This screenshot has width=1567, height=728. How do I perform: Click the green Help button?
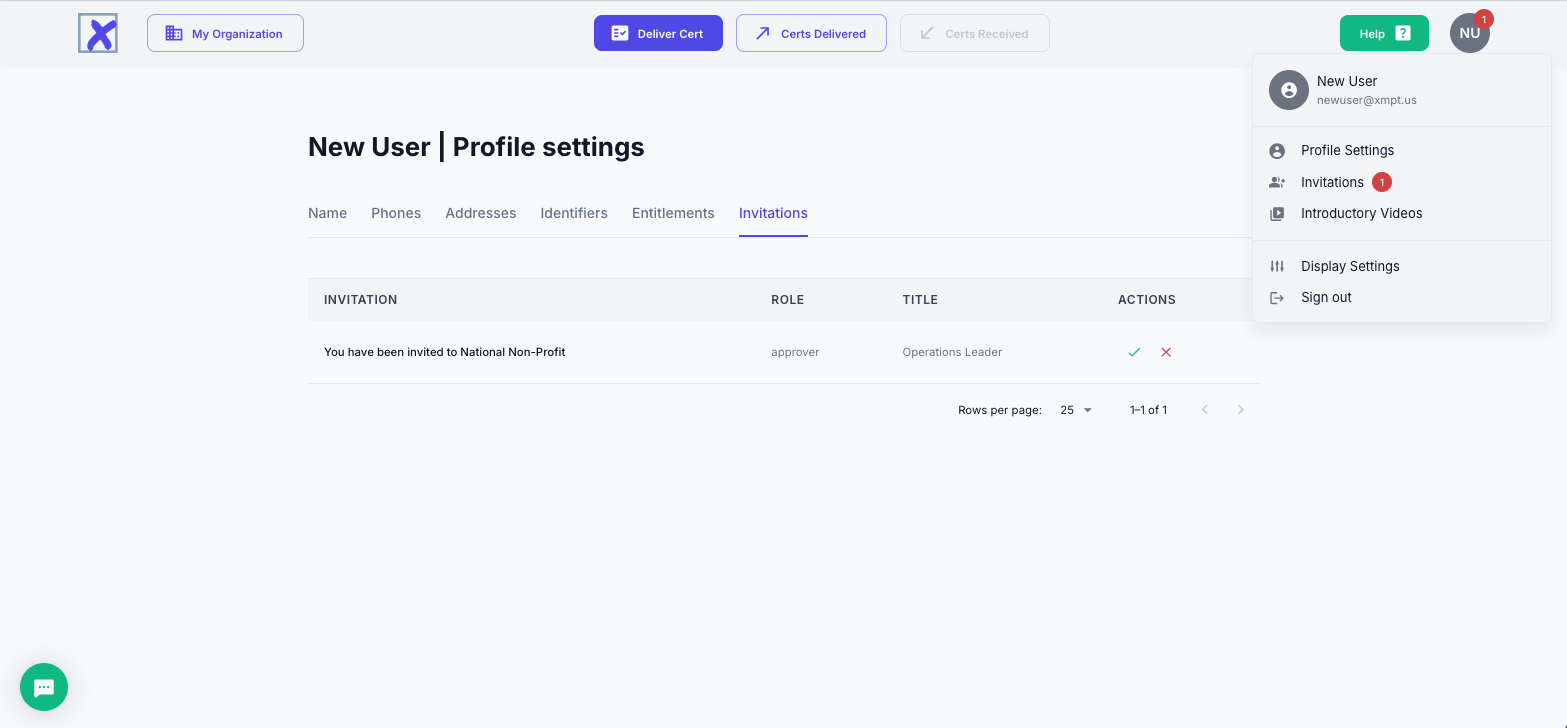coord(1384,33)
